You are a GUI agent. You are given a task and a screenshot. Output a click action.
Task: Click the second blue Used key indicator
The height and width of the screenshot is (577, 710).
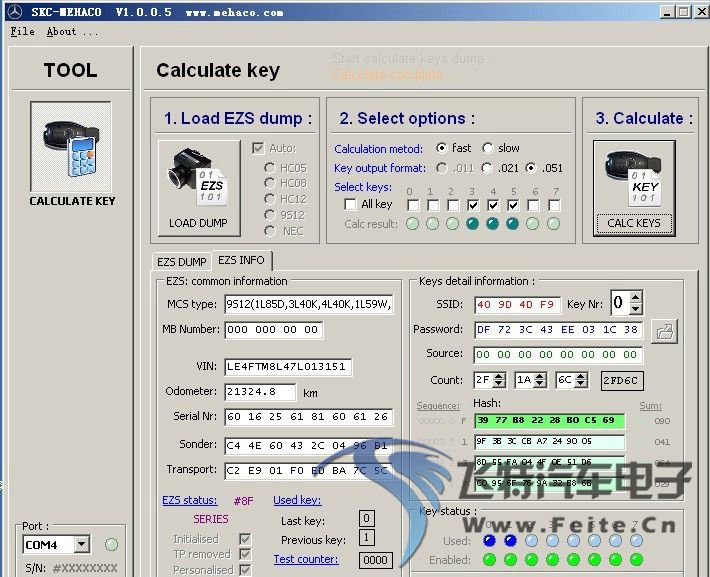click(x=510, y=540)
